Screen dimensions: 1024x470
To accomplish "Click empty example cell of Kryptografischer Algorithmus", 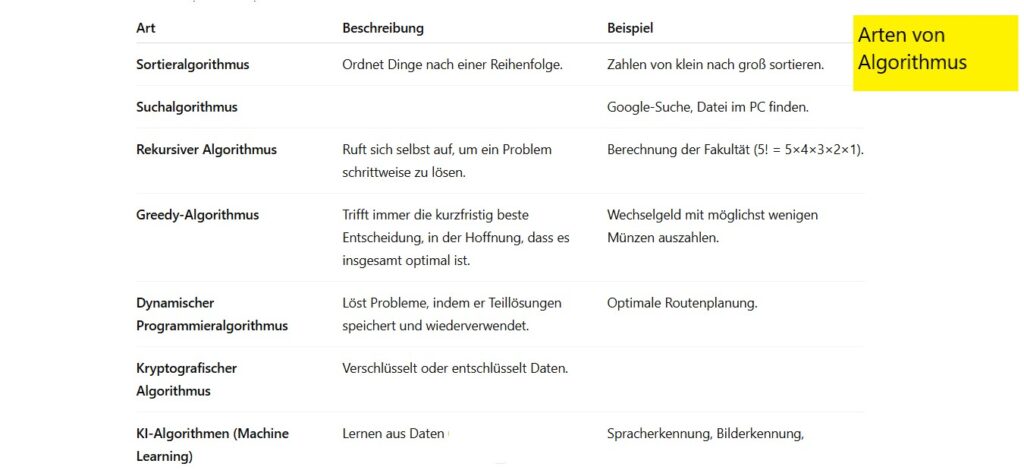I will (x=733, y=379).
